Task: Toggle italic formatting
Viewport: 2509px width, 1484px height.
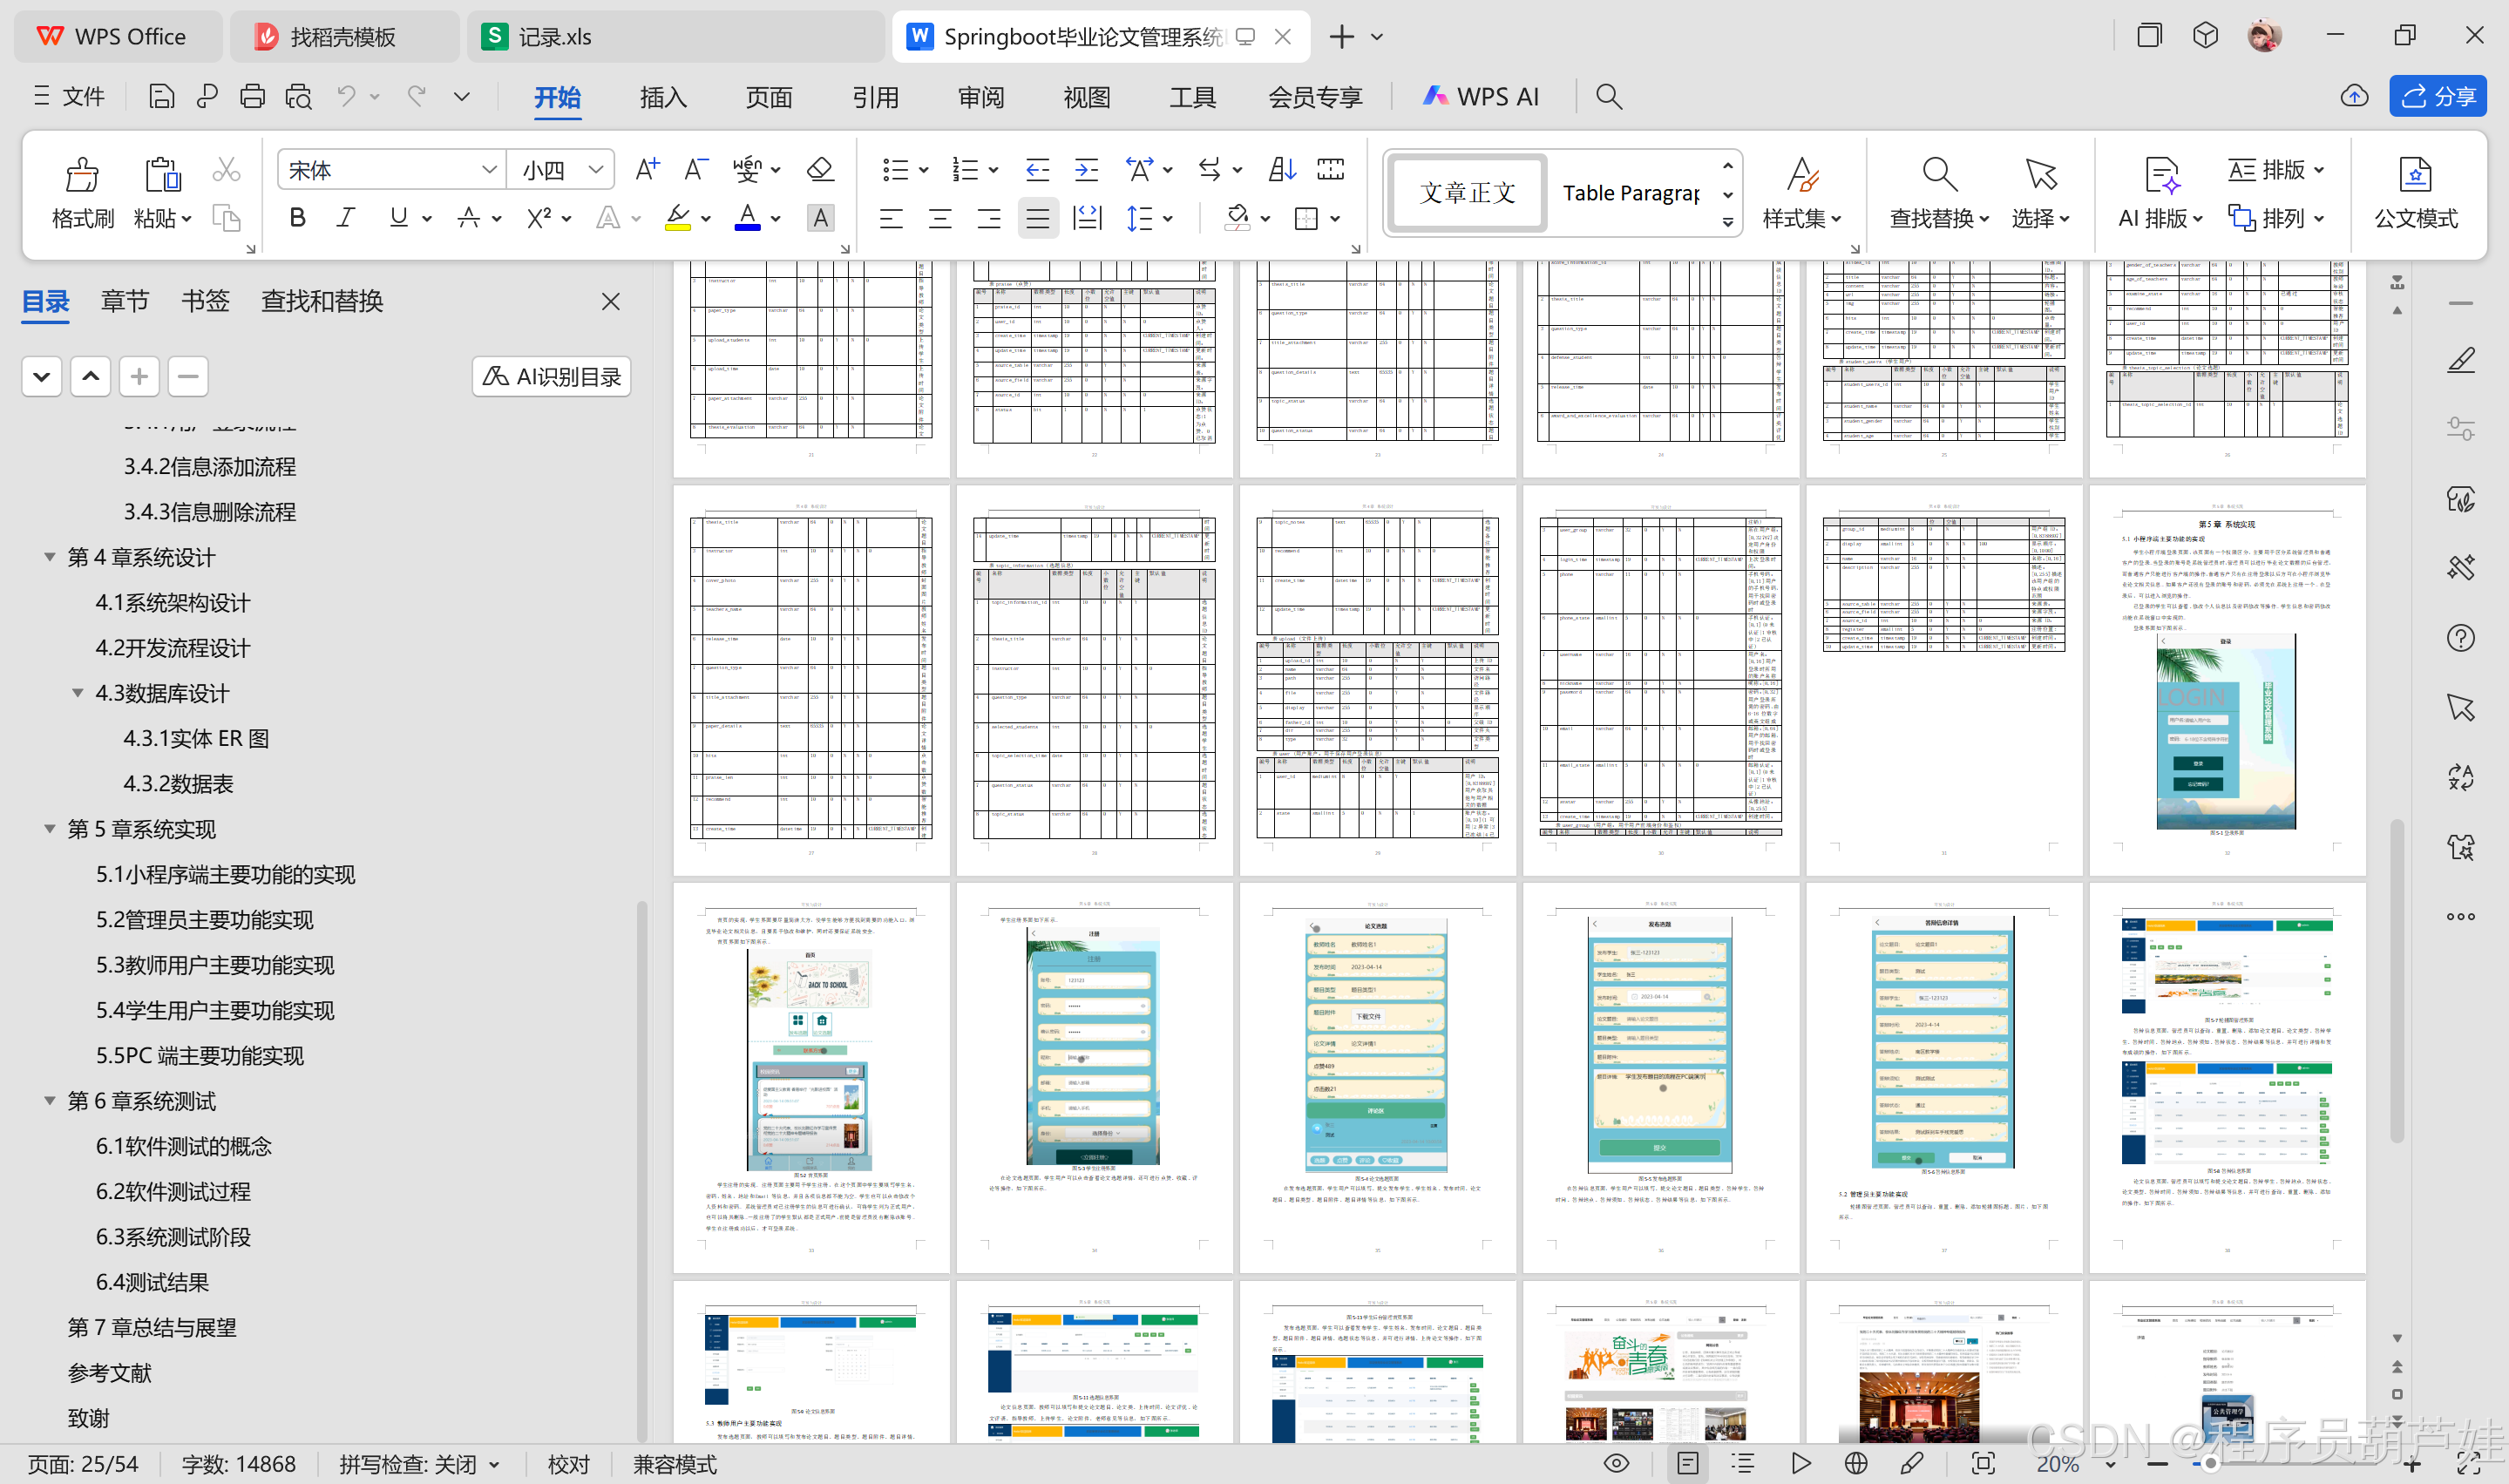Action: [346, 218]
